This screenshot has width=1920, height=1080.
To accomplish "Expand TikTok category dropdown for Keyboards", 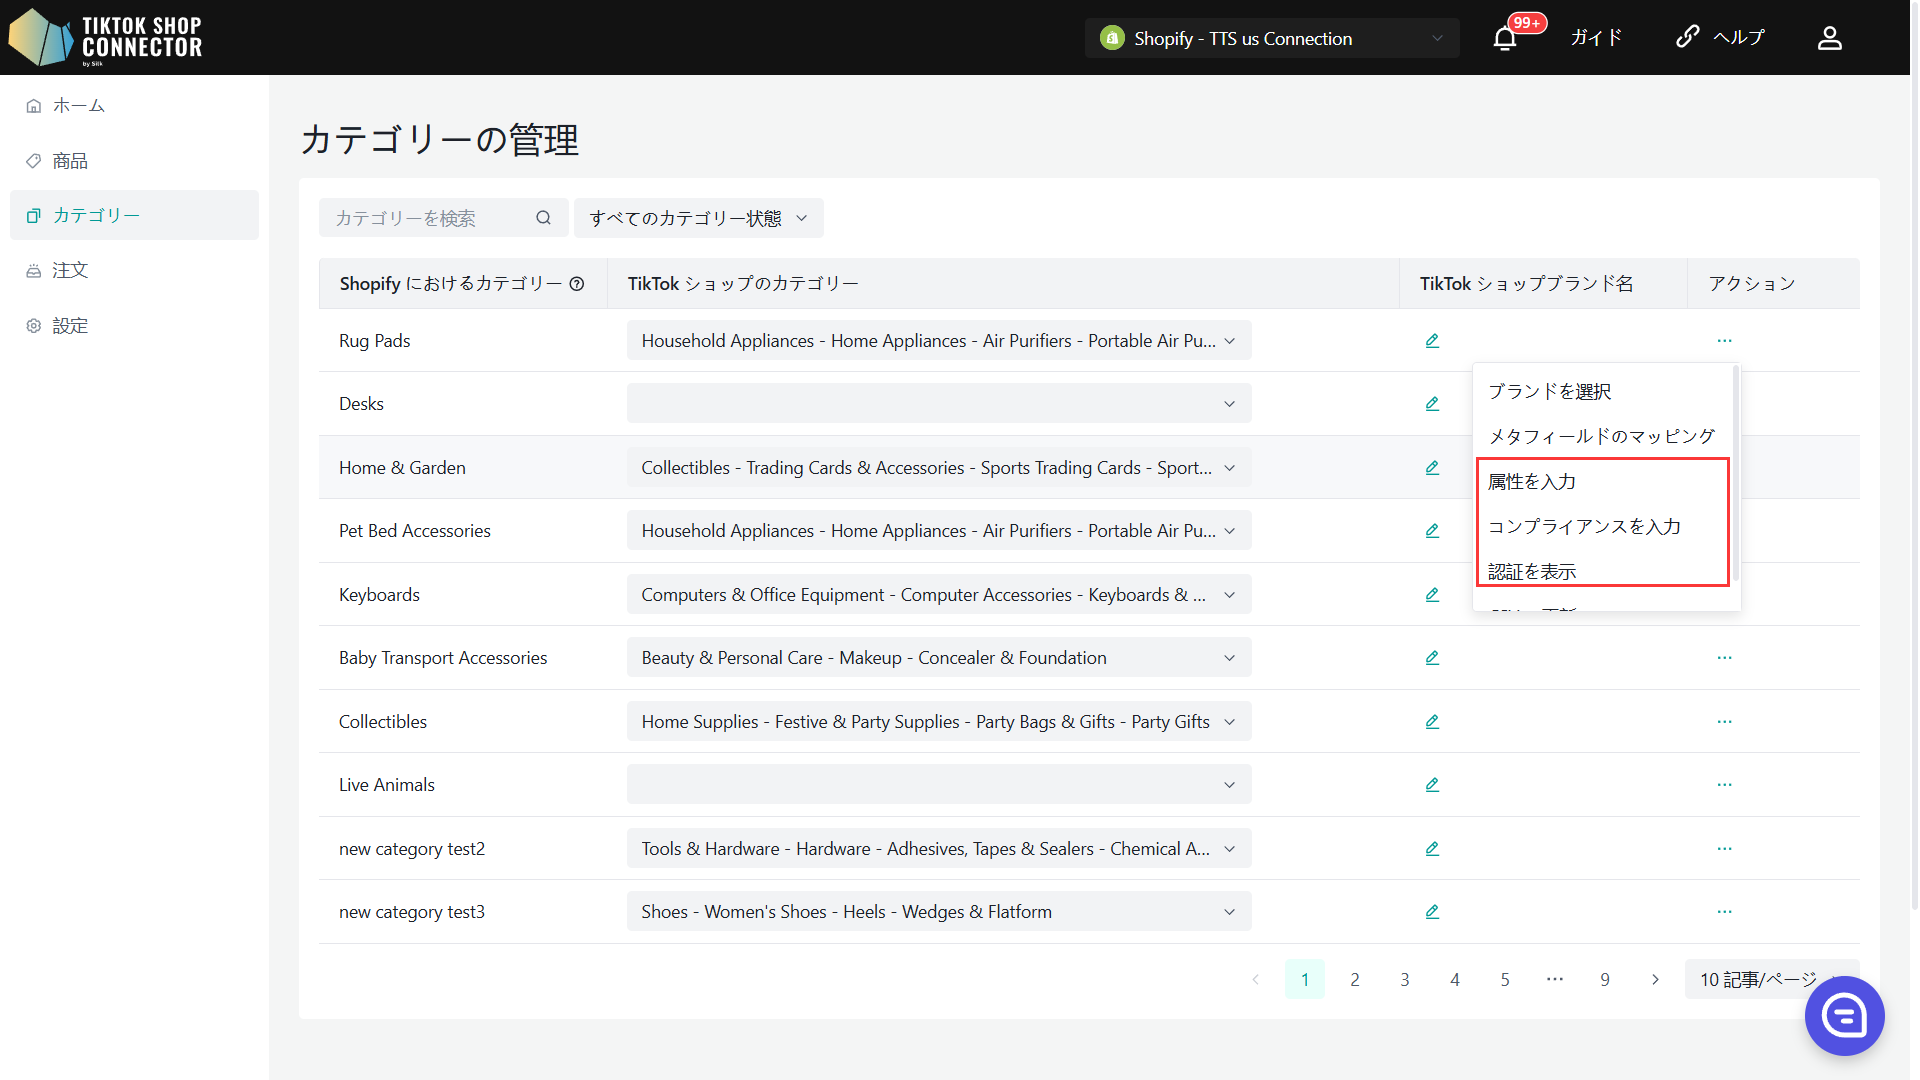I will [939, 595].
